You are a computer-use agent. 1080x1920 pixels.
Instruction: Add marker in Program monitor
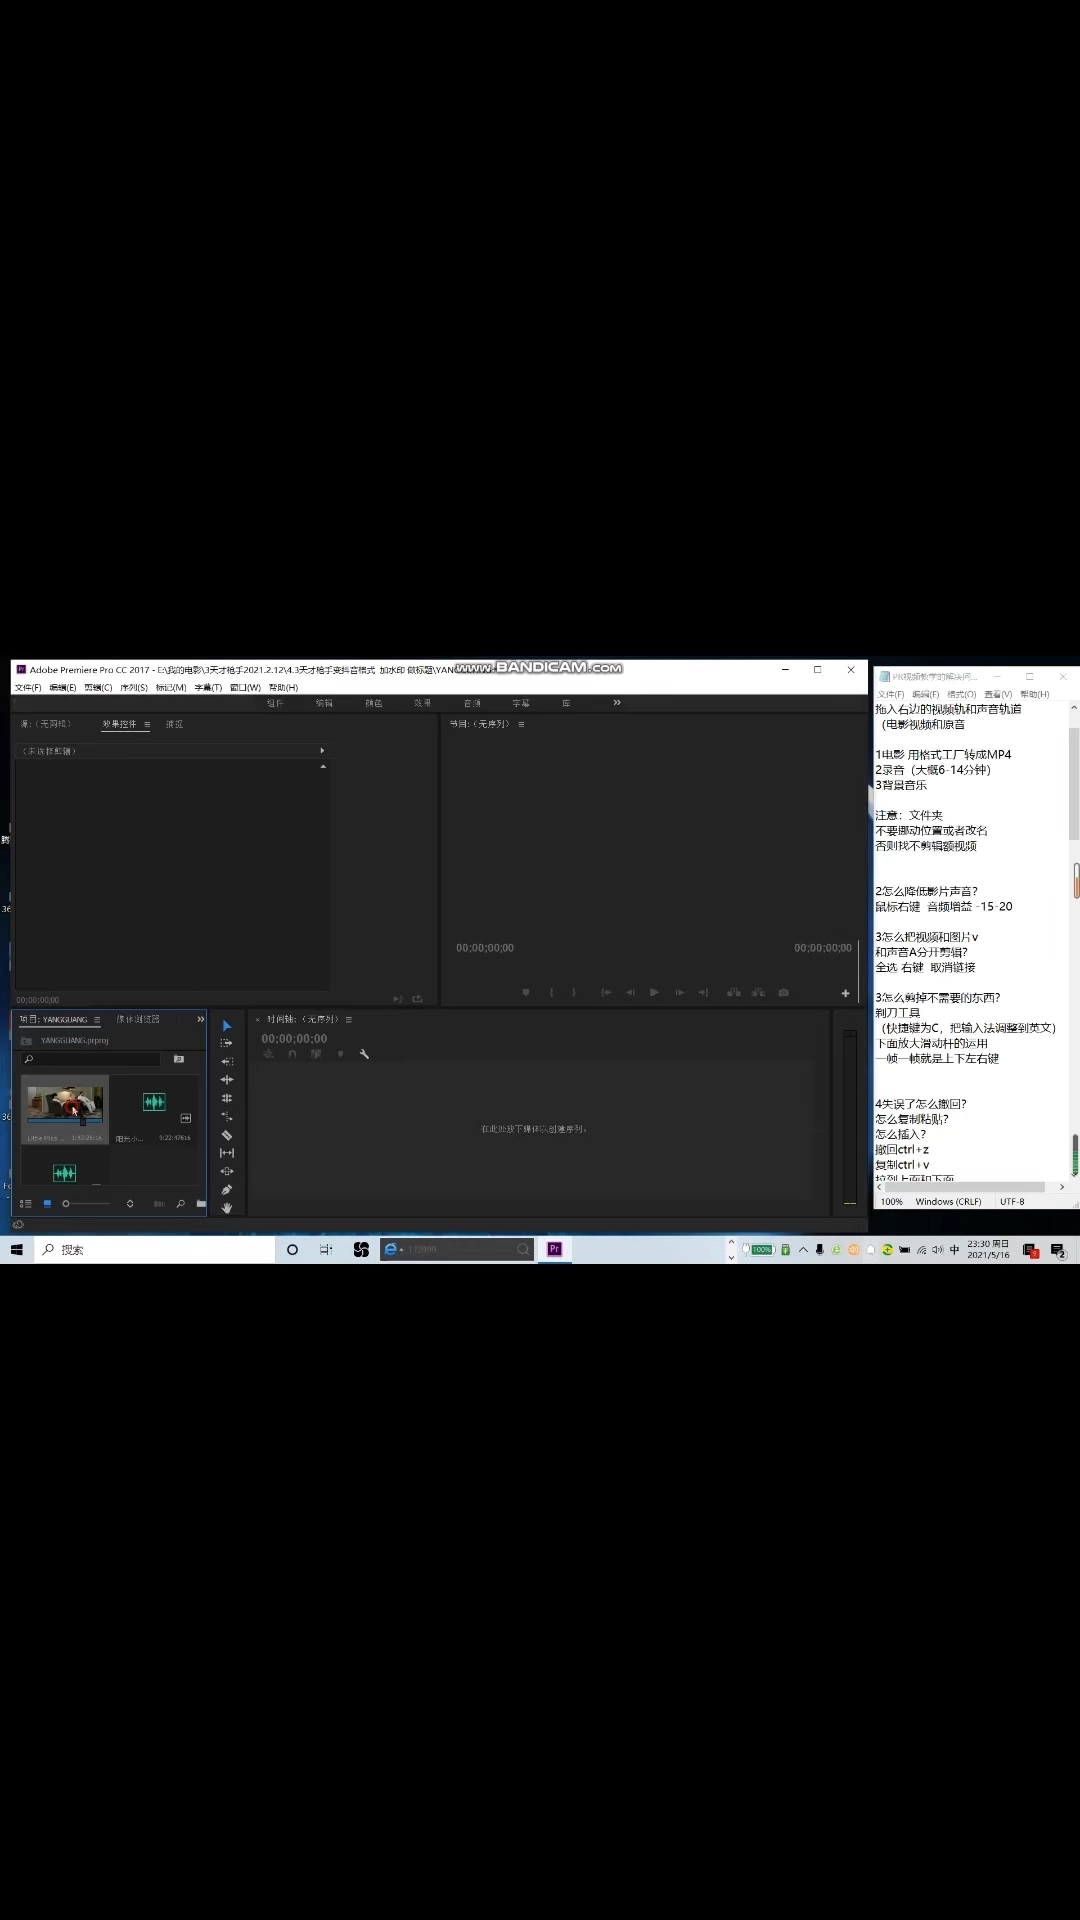(x=526, y=993)
